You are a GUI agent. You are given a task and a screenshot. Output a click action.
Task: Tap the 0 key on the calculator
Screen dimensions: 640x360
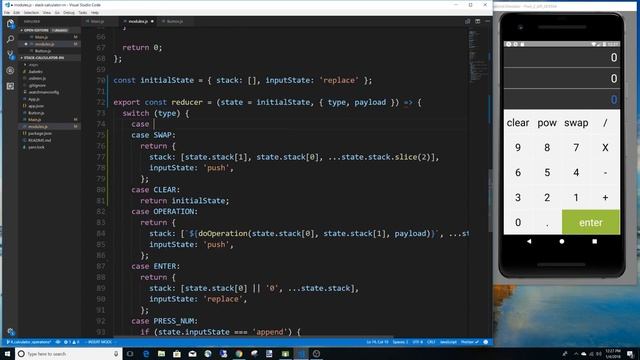point(518,222)
